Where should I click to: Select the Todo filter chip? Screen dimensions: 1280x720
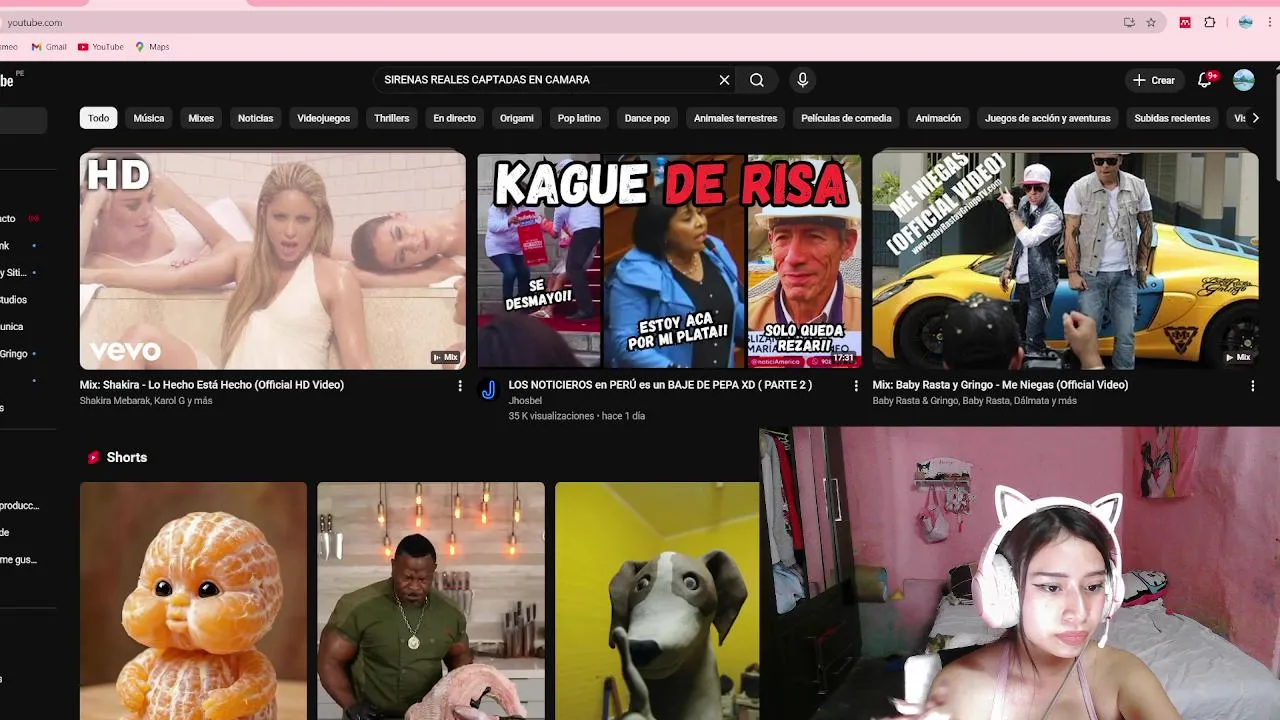click(x=98, y=118)
